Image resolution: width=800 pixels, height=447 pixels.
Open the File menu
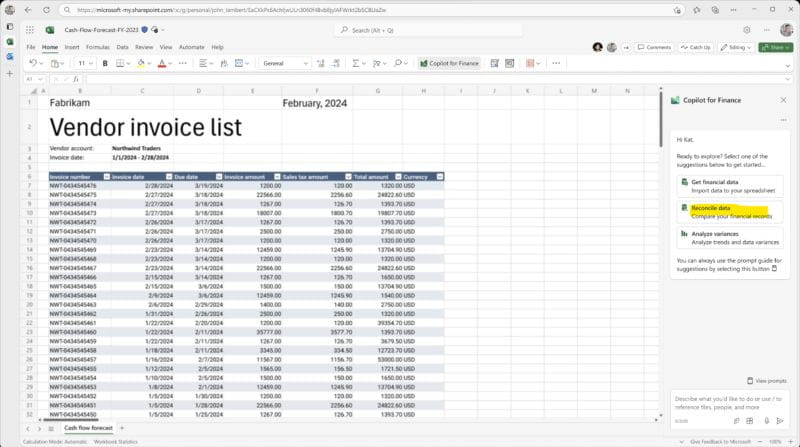tap(31, 47)
